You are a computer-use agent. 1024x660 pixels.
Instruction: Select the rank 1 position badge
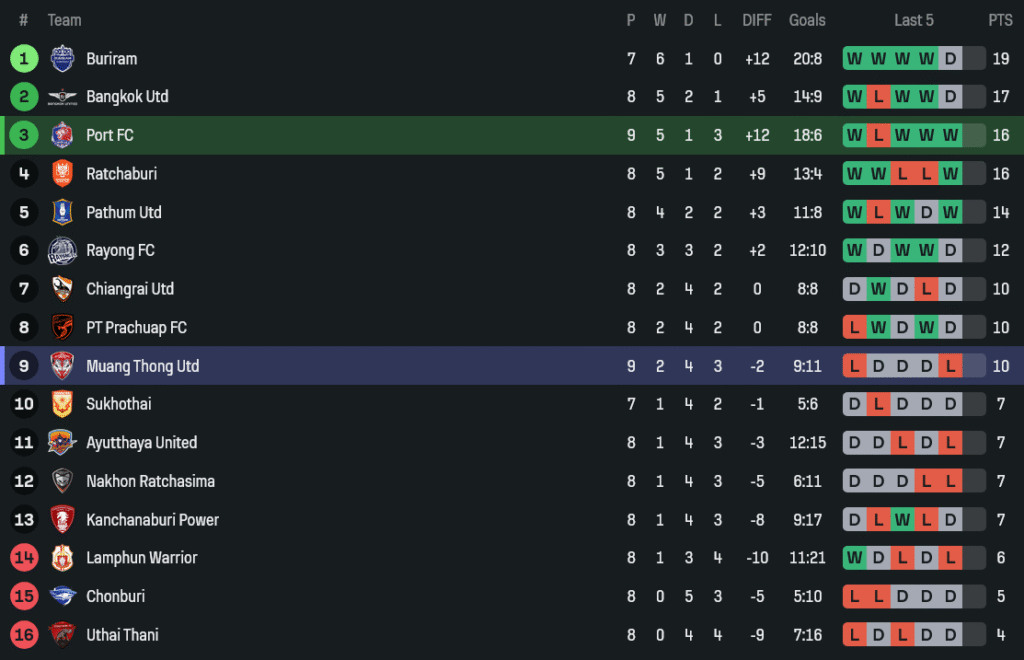(24, 59)
